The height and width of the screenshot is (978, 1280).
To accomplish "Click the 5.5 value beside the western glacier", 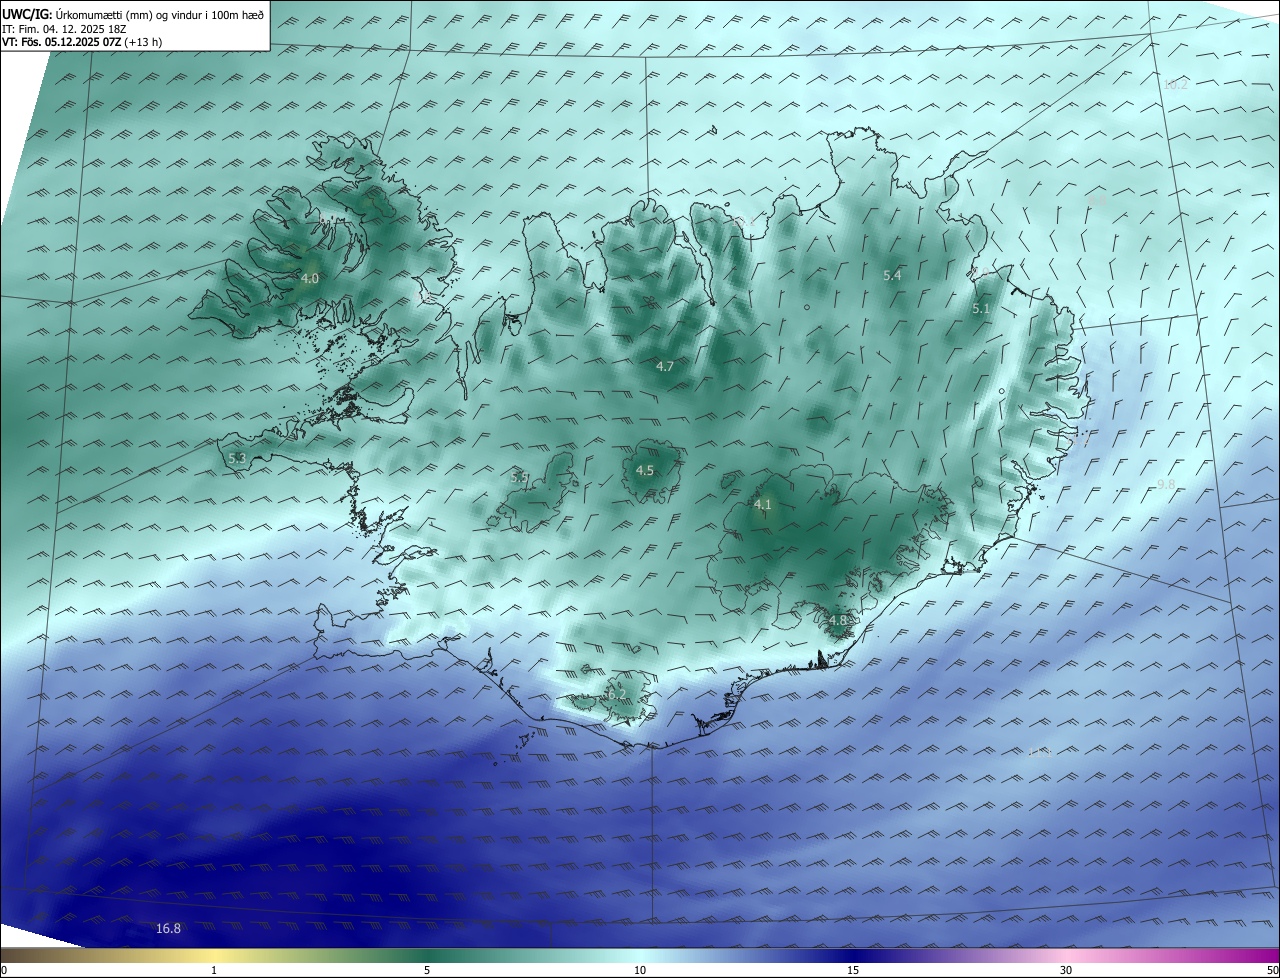I will tap(519, 478).
